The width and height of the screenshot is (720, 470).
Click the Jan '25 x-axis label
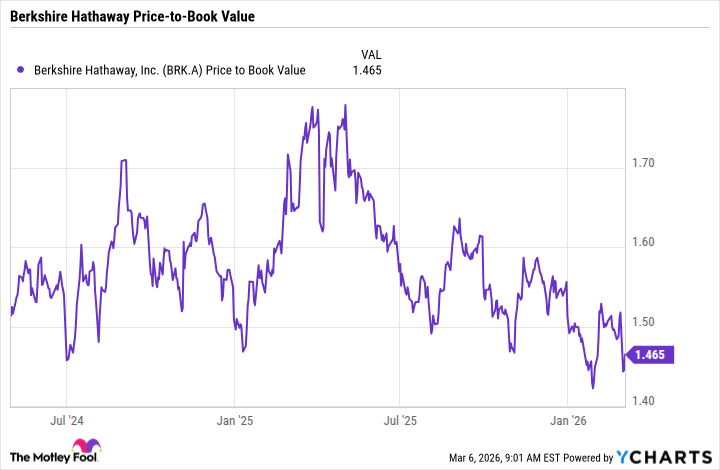click(x=234, y=422)
